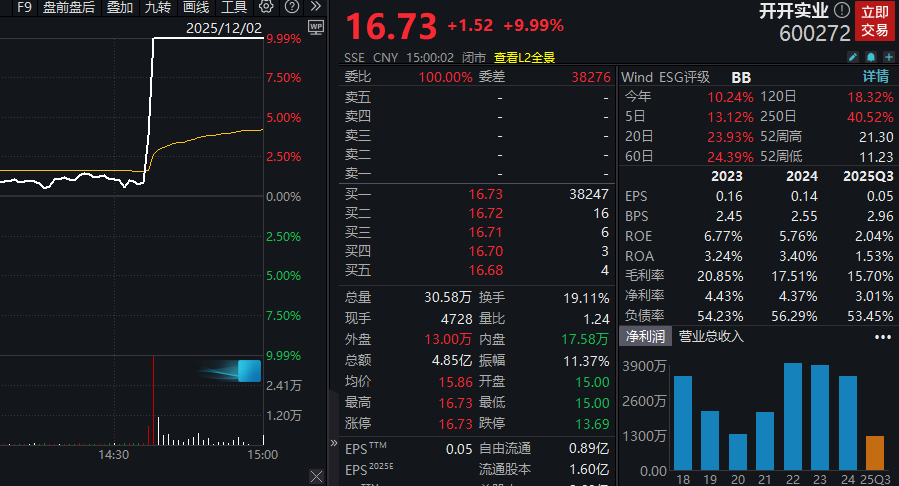The height and width of the screenshot is (486, 899).
Task: Open the 工具 tools menu
Action: [x=234, y=8]
